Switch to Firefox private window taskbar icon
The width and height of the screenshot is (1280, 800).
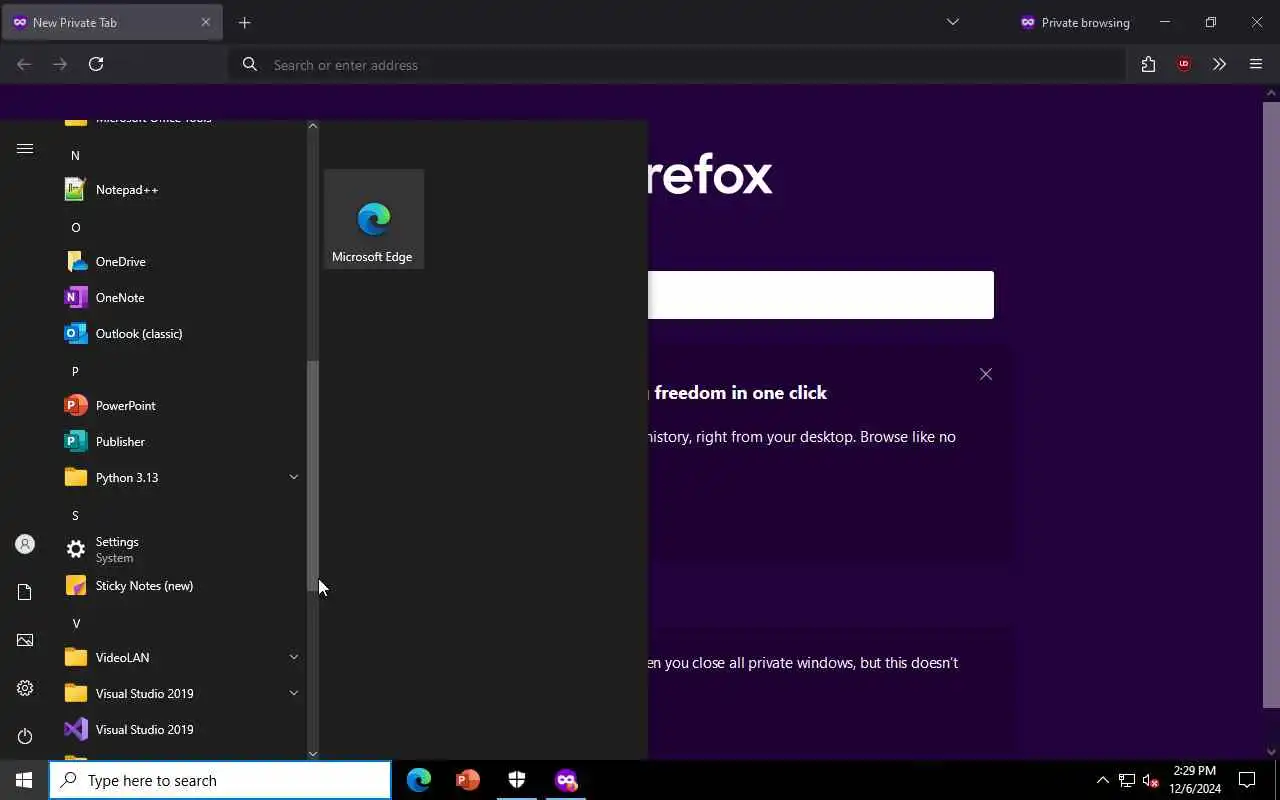566,780
